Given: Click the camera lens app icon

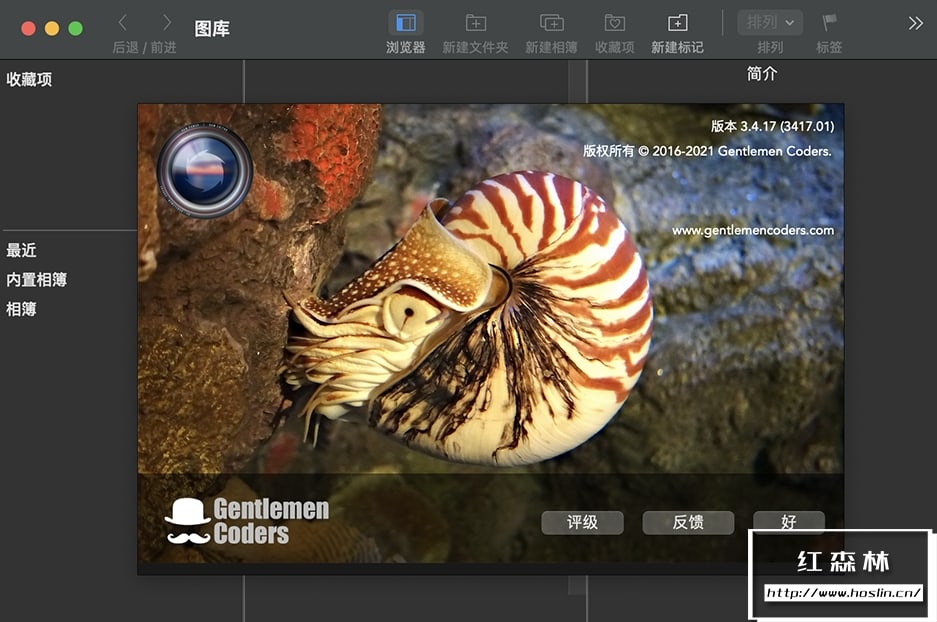Looking at the screenshot, I should (205, 170).
